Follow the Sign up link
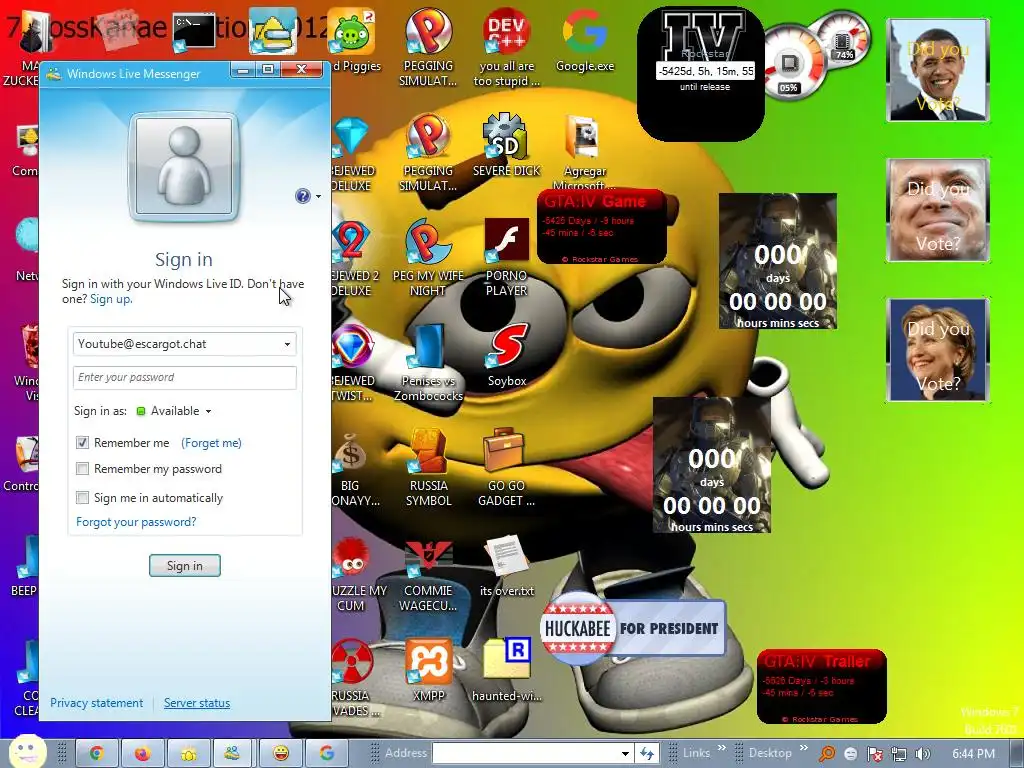Viewport: 1024px width, 768px height. [x=111, y=299]
